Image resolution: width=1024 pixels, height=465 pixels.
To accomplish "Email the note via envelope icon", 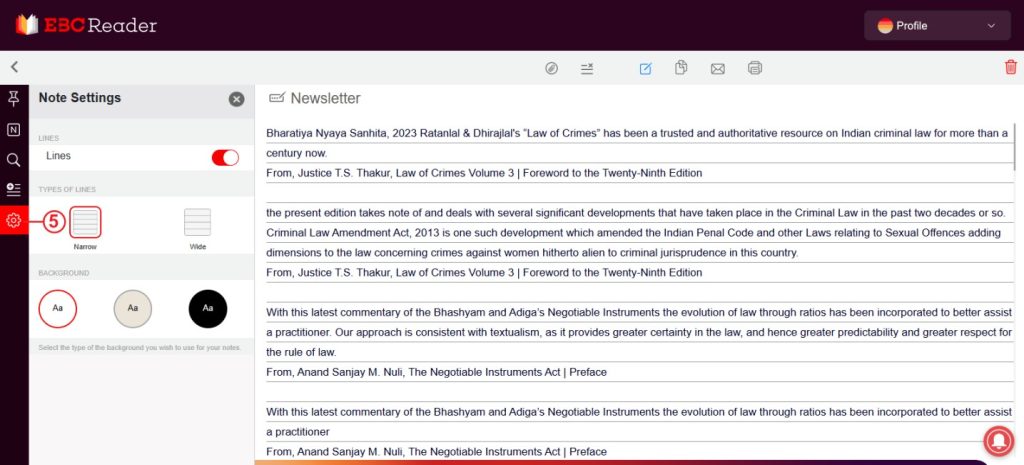I will coord(717,68).
